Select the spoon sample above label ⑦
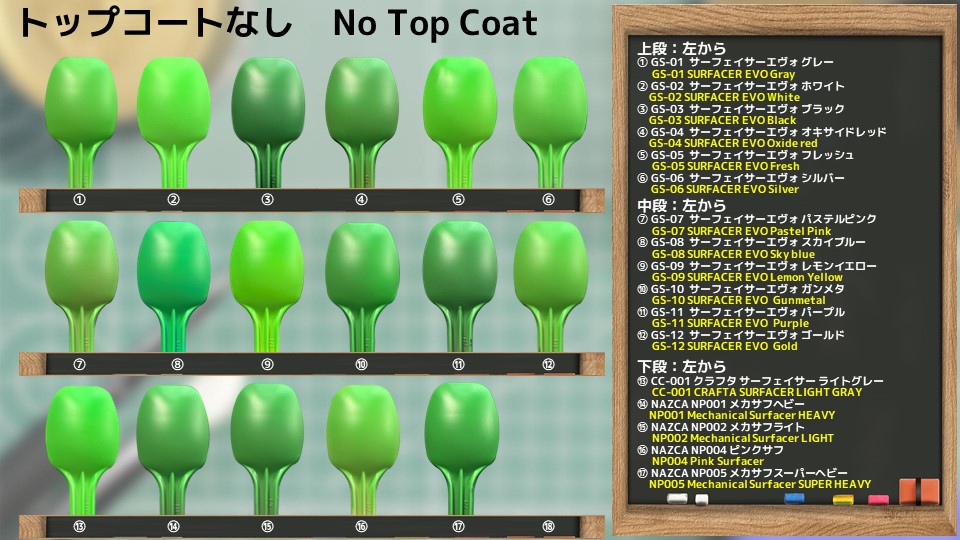Viewport: 960px width, 540px height. tap(81, 287)
